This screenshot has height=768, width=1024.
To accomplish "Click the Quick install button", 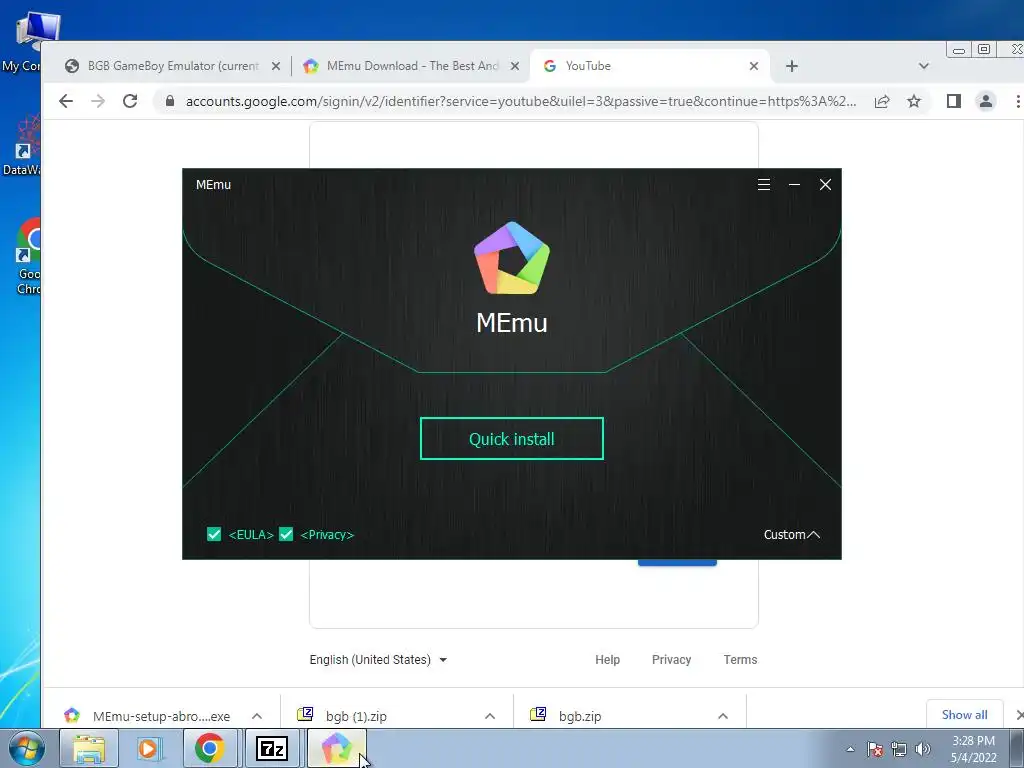I will pyautogui.click(x=511, y=439).
